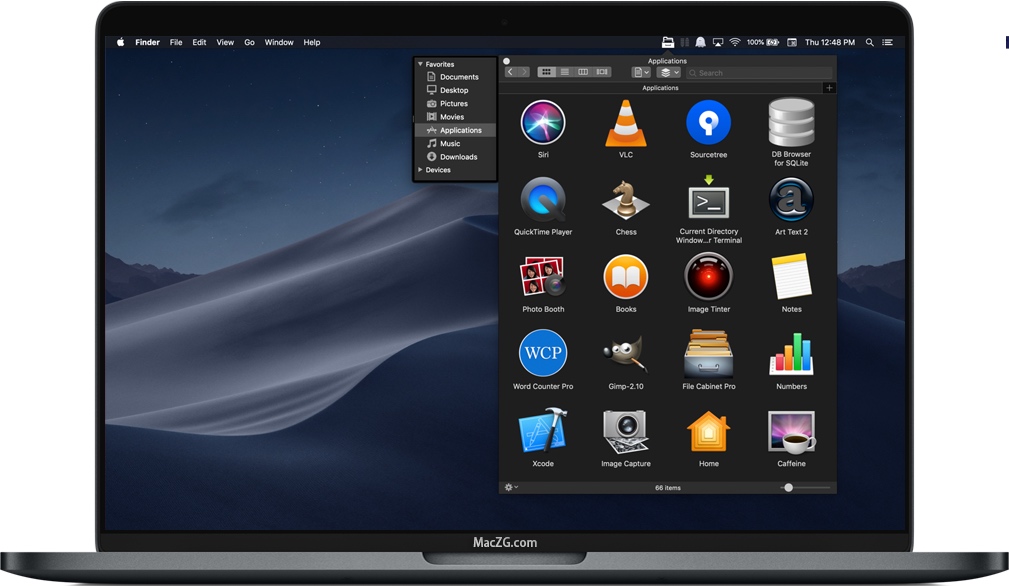Launch Photo Booth

[543, 277]
